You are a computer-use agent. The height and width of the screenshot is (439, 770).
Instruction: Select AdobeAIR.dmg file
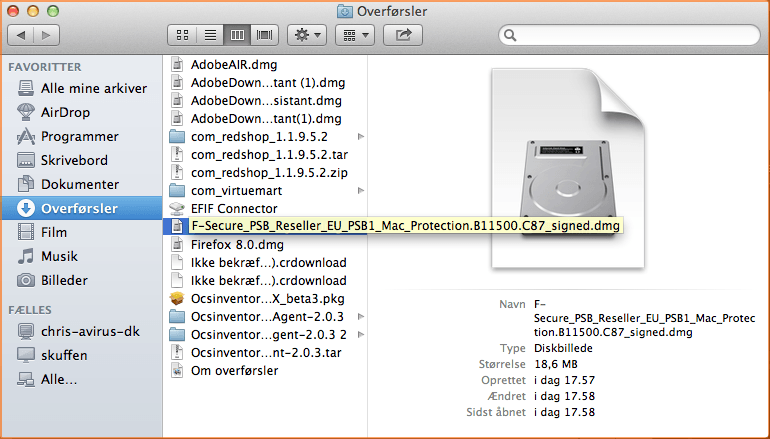click(265, 65)
